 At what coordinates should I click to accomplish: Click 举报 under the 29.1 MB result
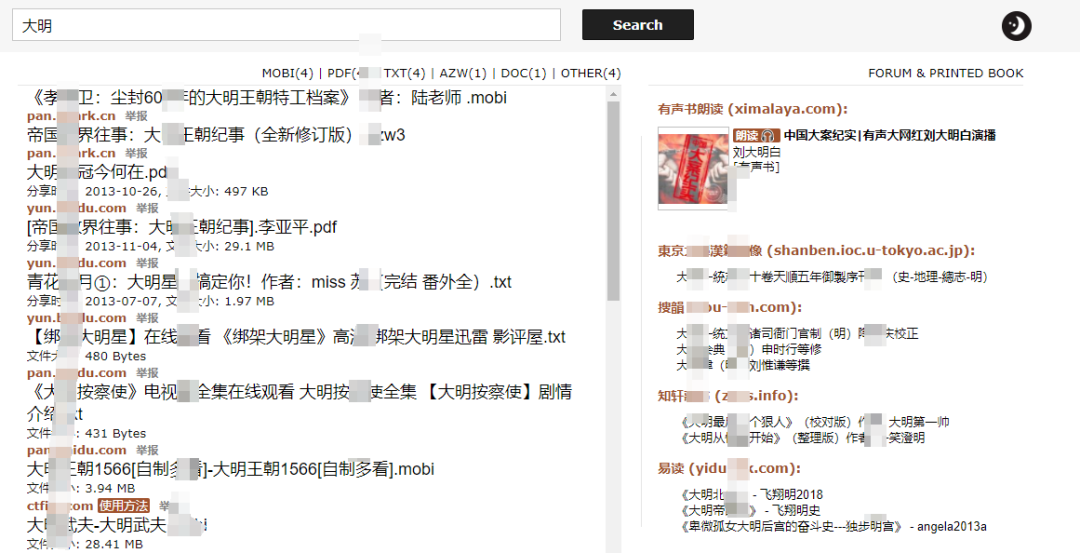147,263
